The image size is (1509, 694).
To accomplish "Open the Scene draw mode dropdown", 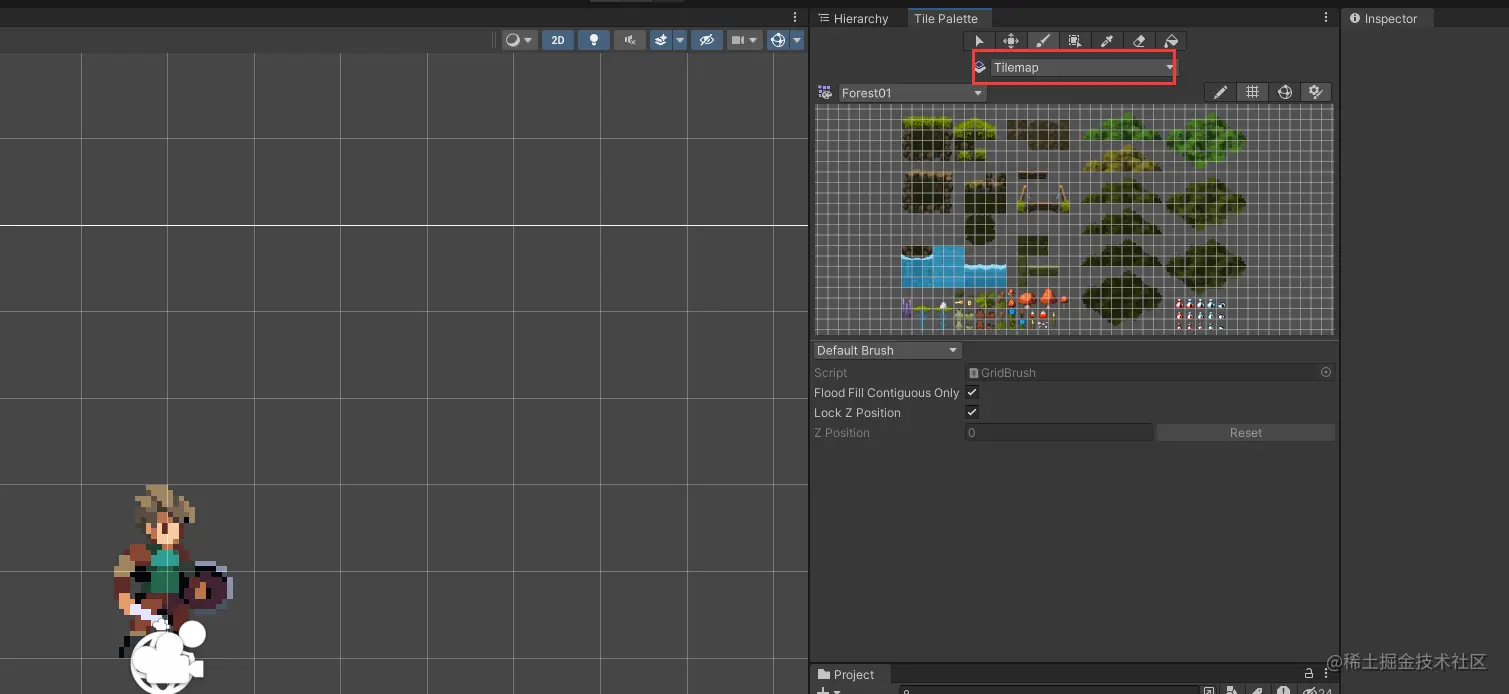I will 518,40.
